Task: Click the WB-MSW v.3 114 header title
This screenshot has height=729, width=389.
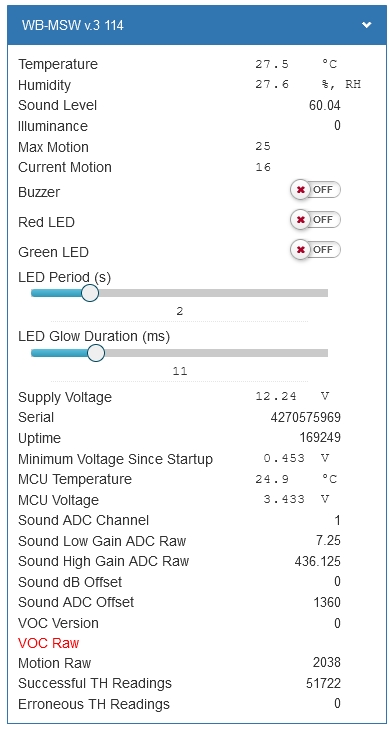Action: point(73,25)
